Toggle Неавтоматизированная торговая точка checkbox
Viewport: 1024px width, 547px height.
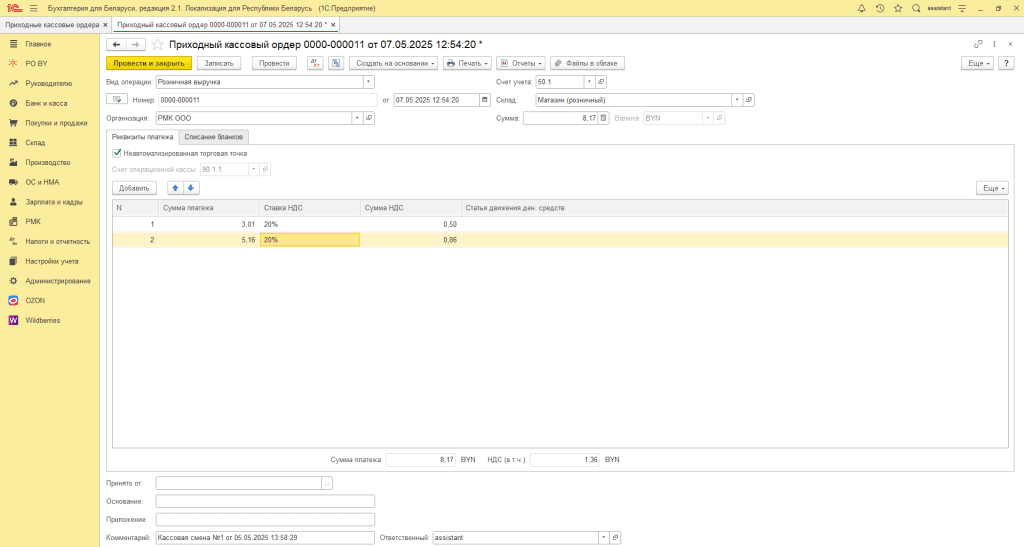point(117,153)
